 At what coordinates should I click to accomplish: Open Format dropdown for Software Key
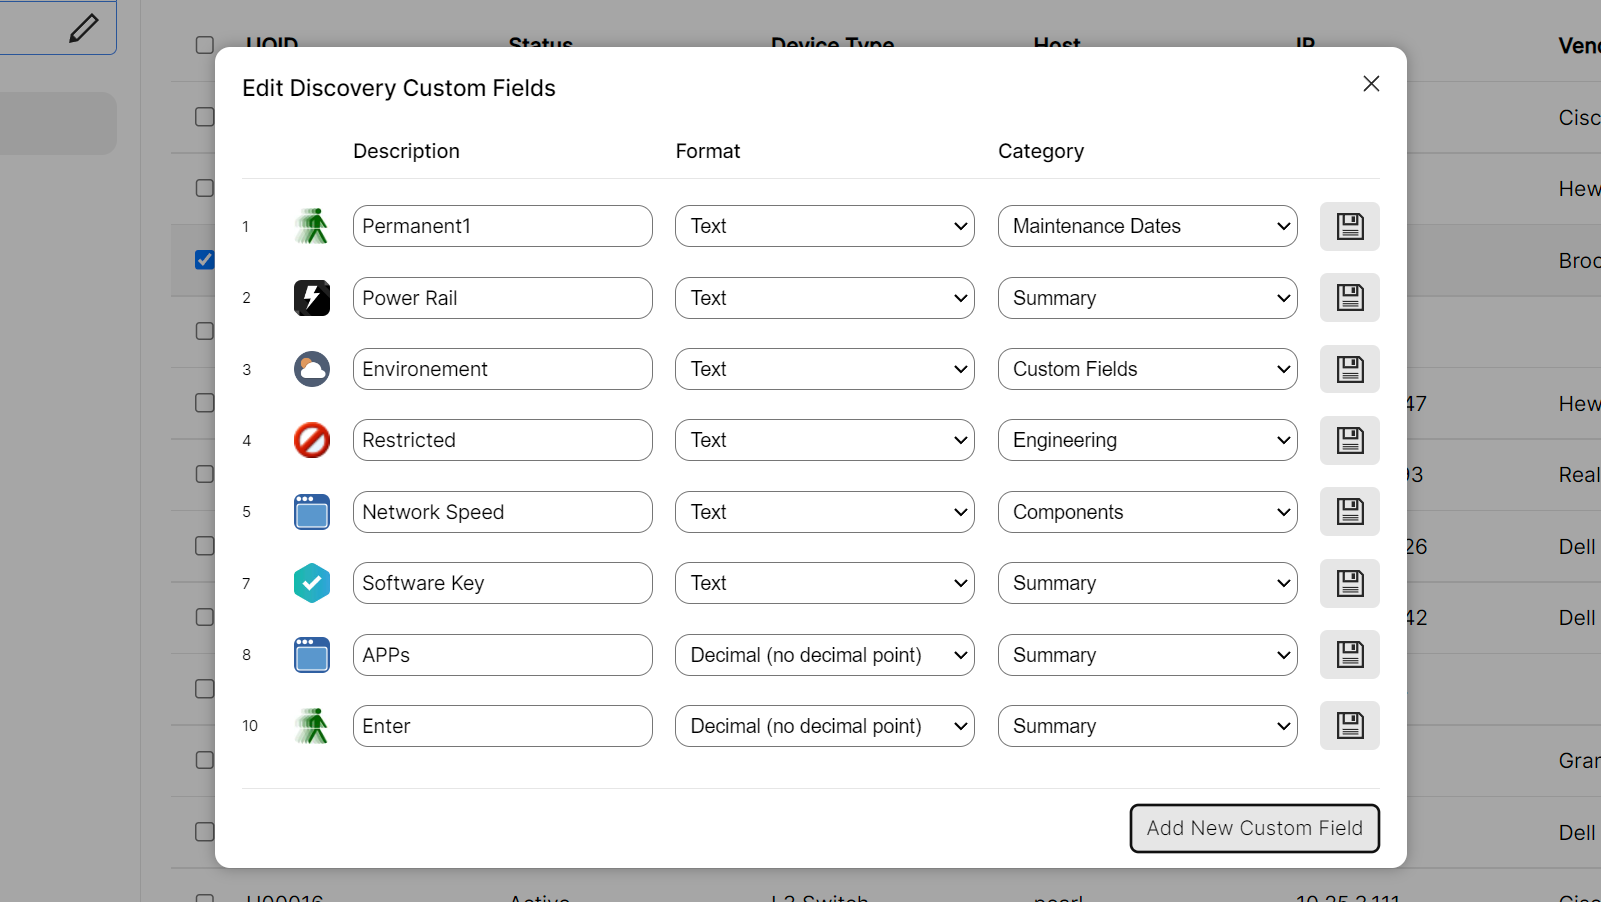click(x=825, y=583)
